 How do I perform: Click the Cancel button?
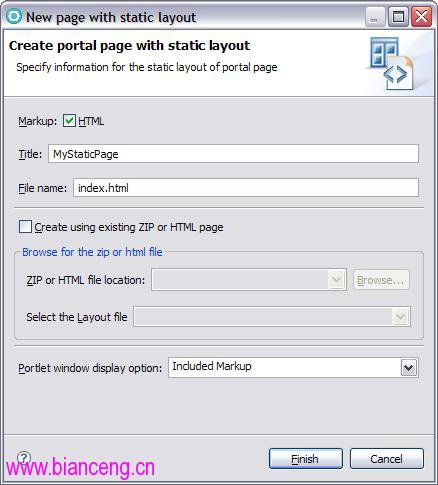pos(387,459)
